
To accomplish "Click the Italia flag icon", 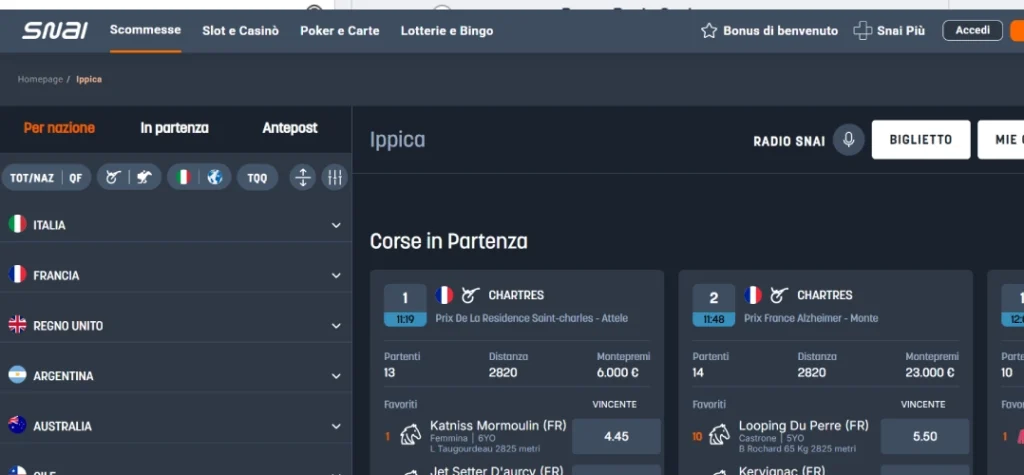I will click(x=17, y=225).
